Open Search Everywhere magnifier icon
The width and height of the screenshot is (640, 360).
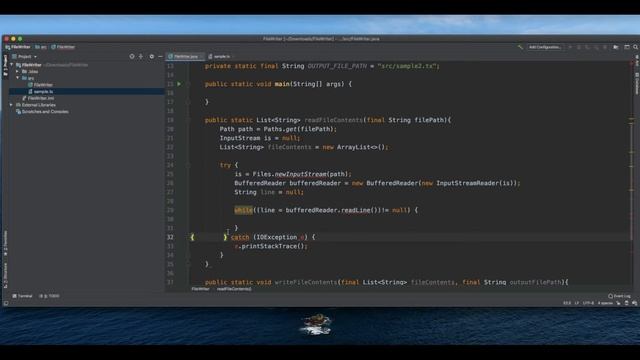point(636,47)
